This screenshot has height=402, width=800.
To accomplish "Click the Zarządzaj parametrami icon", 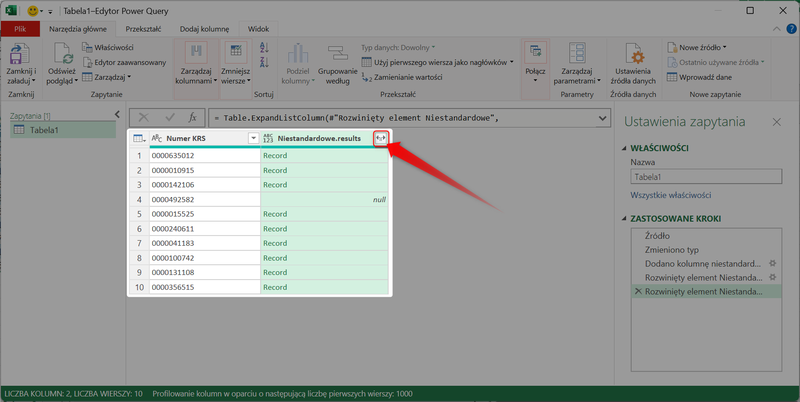I will coord(577,54).
